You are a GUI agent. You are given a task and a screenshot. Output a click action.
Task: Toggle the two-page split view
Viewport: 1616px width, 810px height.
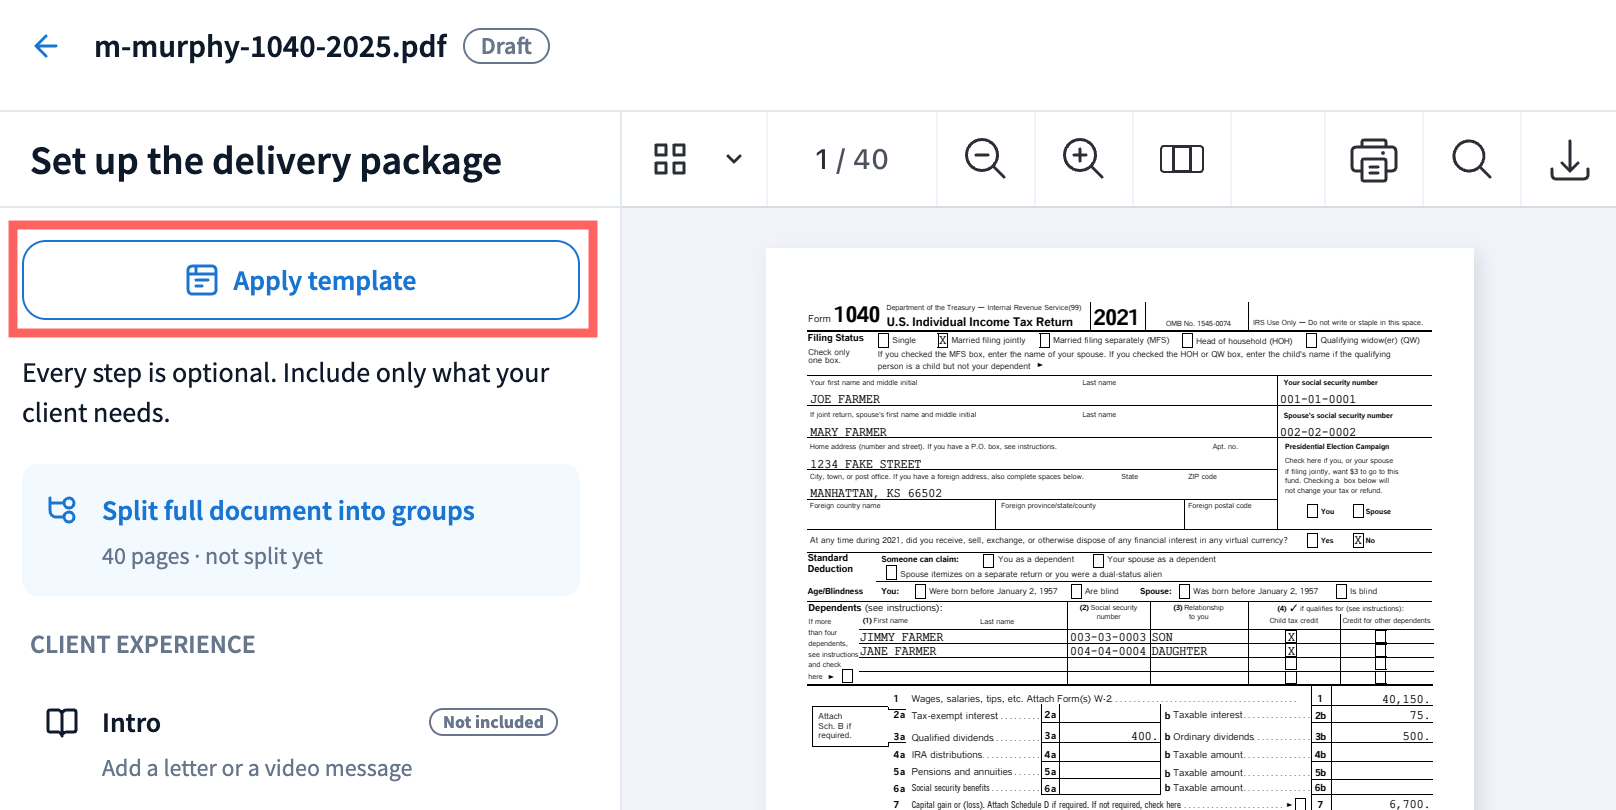coord(1182,159)
